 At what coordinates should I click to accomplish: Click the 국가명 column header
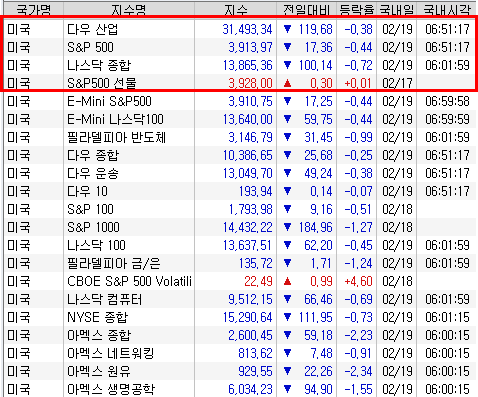(x=34, y=9)
